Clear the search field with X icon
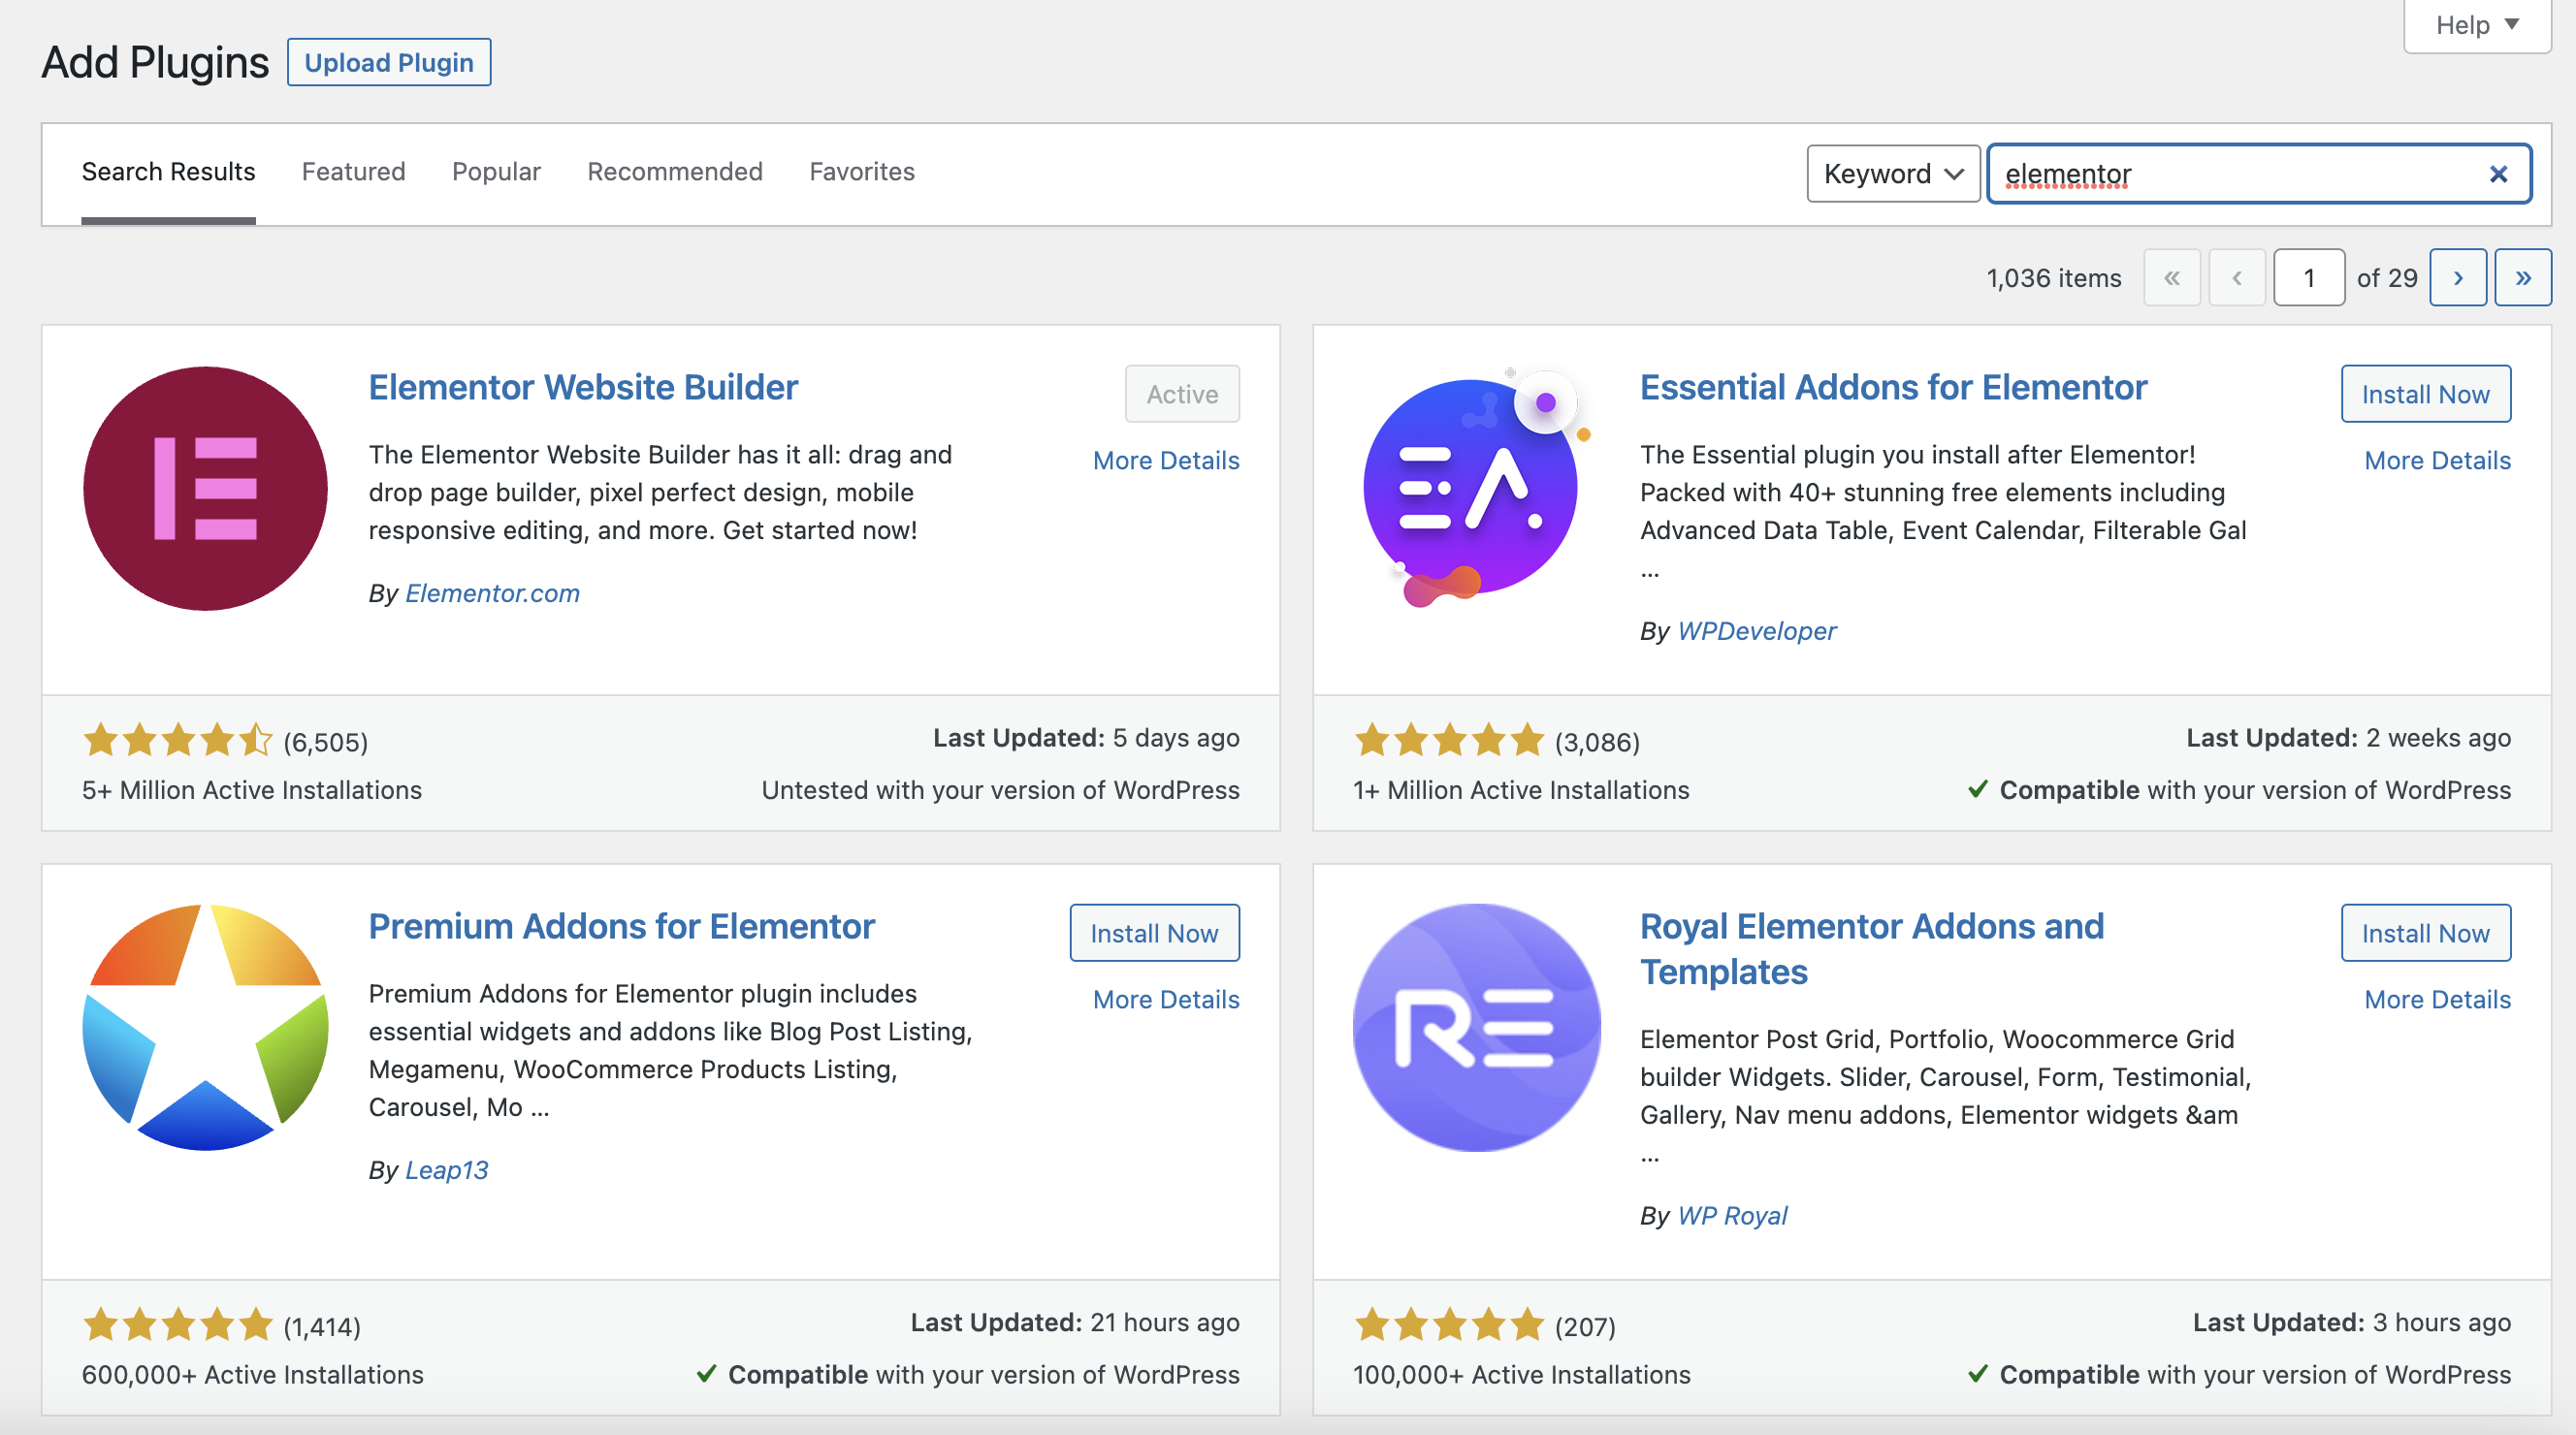The image size is (2576, 1435). click(2497, 174)
